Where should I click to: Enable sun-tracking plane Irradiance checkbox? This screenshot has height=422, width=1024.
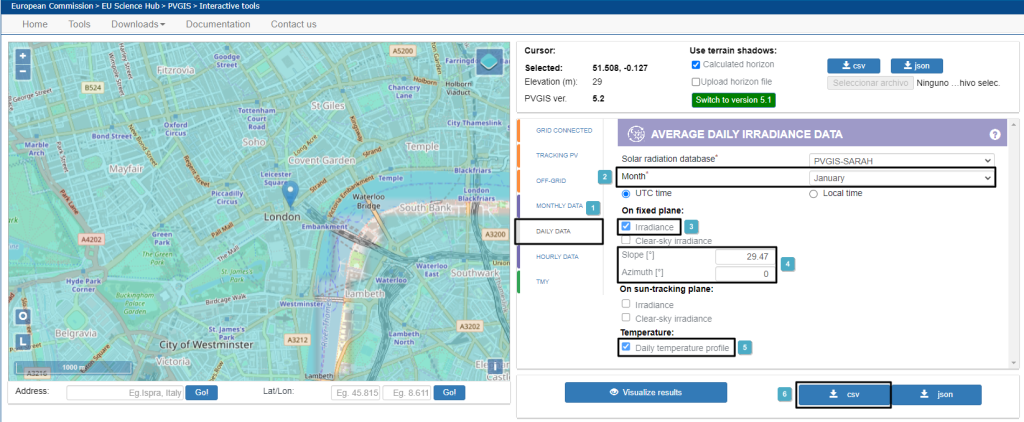pos(626,304)
